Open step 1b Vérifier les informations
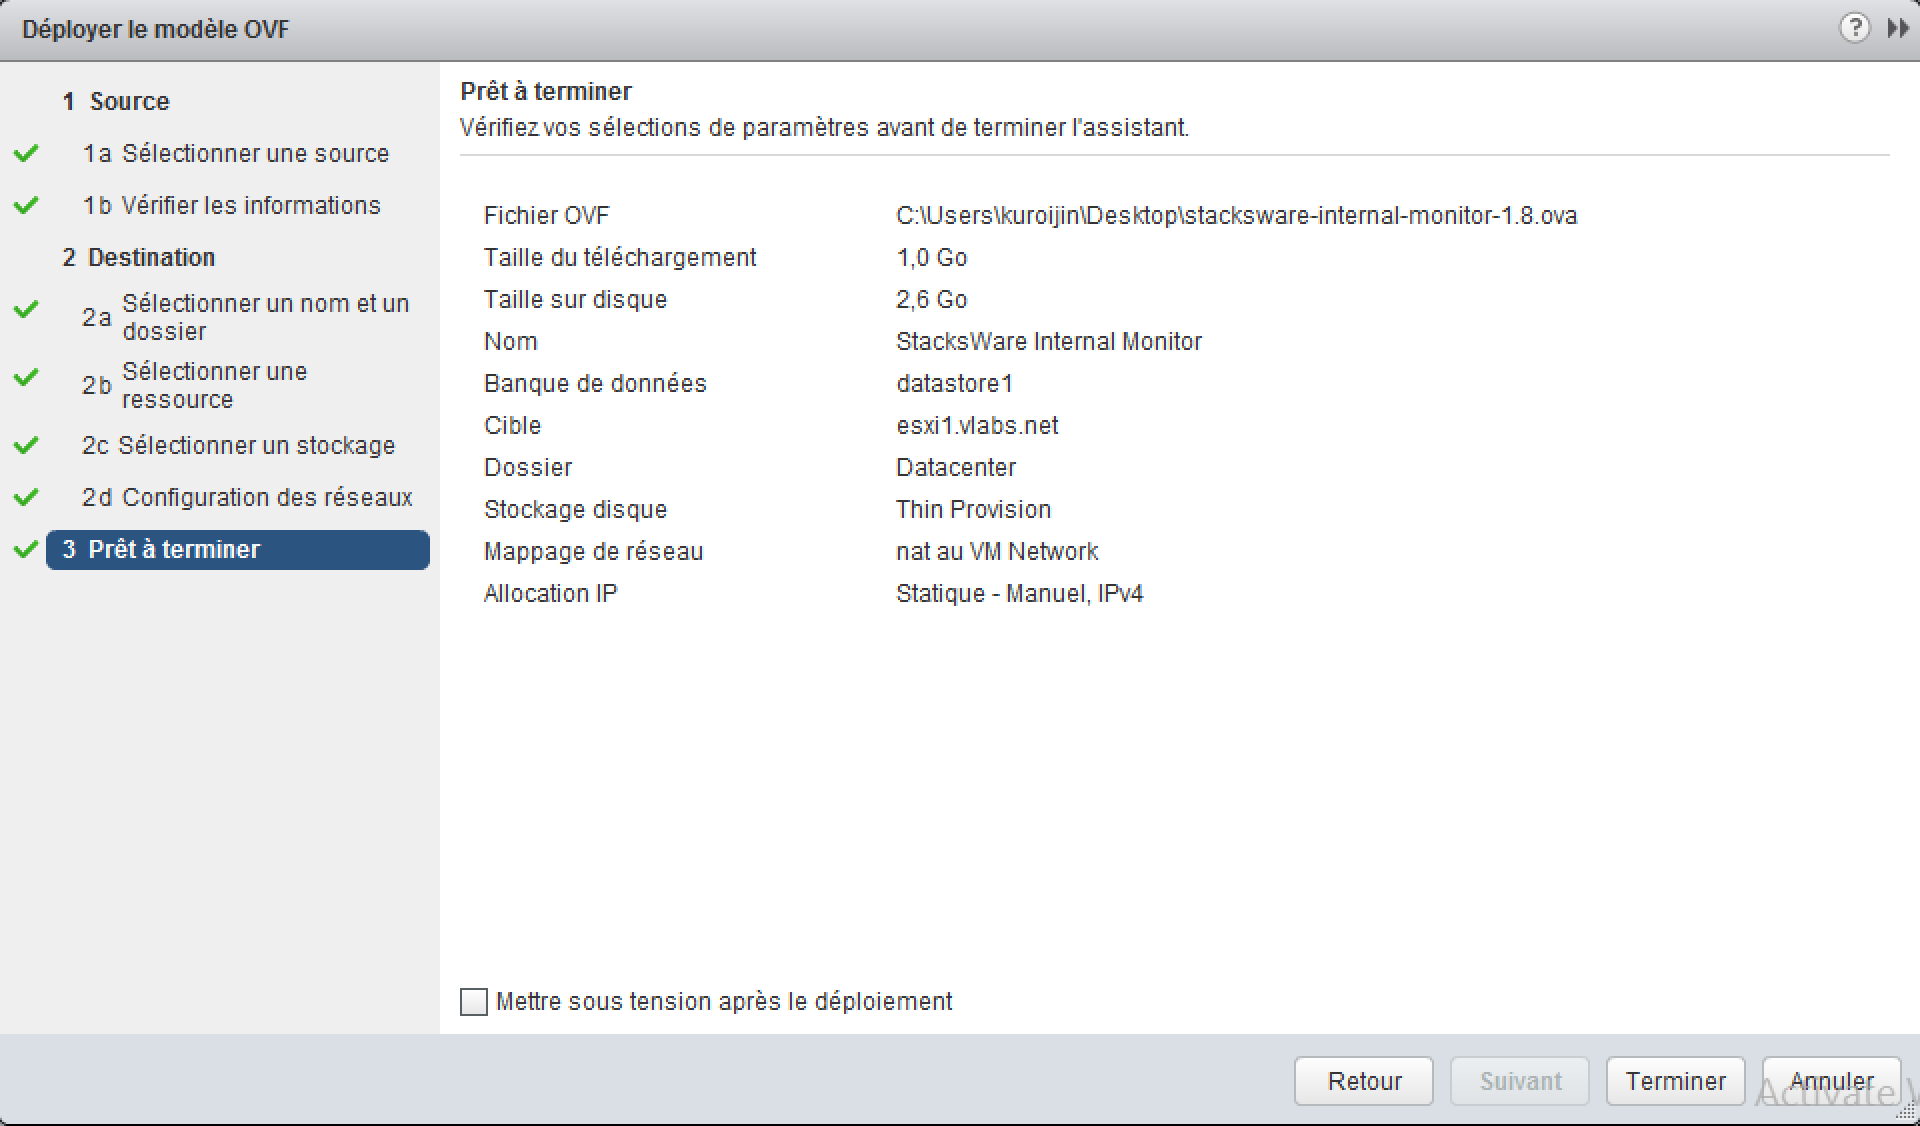The image size is (1920, 1126). click(x=232, y=205)
